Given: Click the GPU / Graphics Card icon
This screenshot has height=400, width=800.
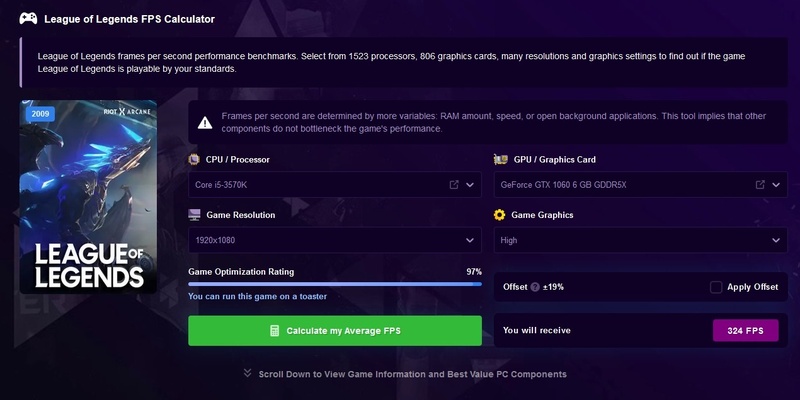Looking at the screenshot, I should coord(500,159).
